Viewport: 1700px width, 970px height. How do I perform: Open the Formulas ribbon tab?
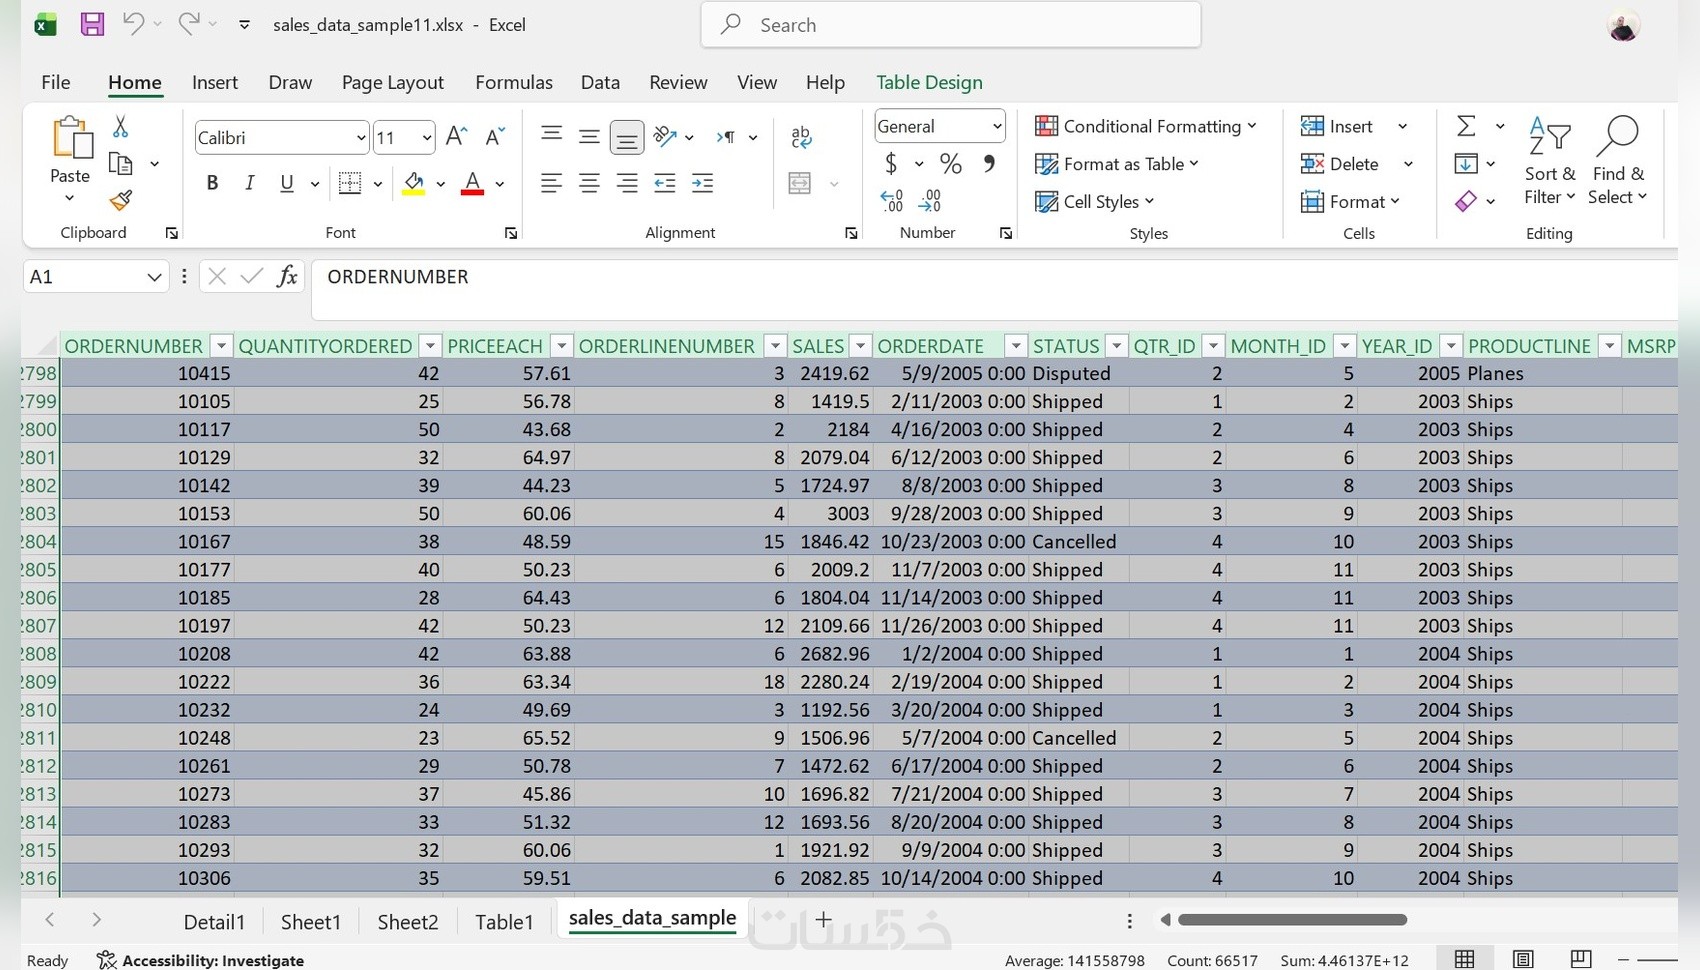click(x=513, y=82)
